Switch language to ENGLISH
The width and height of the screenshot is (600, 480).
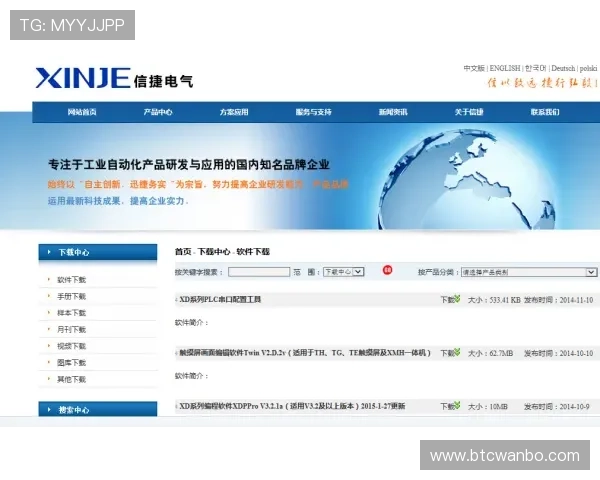[505, 68]
